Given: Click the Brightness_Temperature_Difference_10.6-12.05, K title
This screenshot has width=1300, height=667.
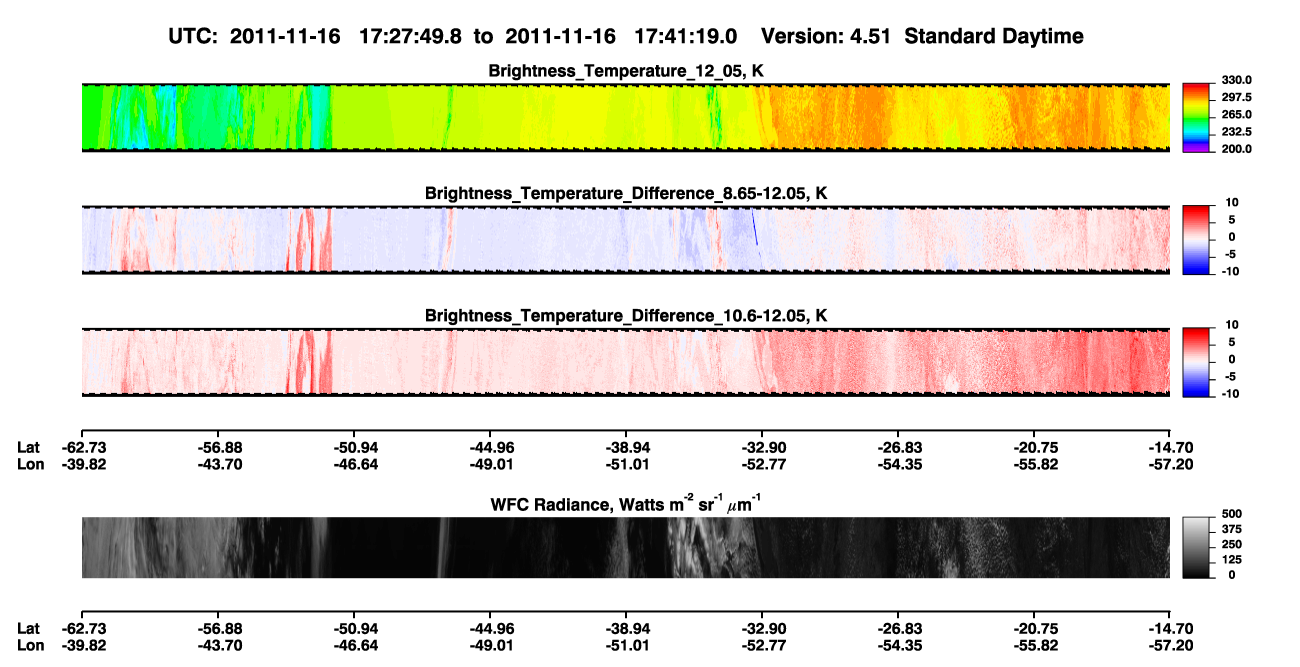Looking at the screenshot, I should 626,316.
